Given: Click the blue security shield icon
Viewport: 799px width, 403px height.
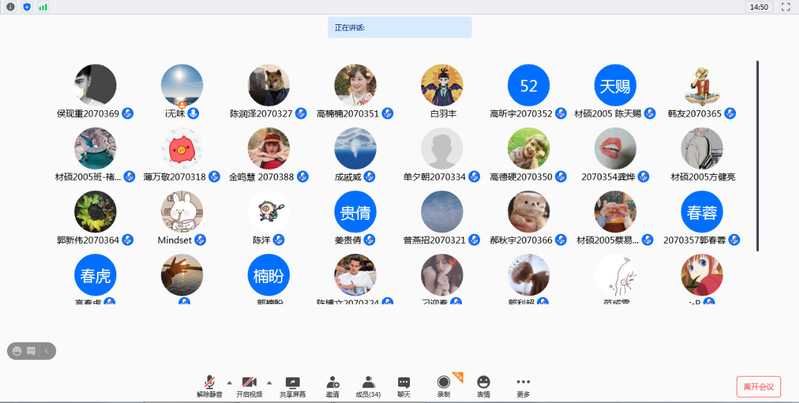Looking at the screenshot, I should [x=26, y=7].
